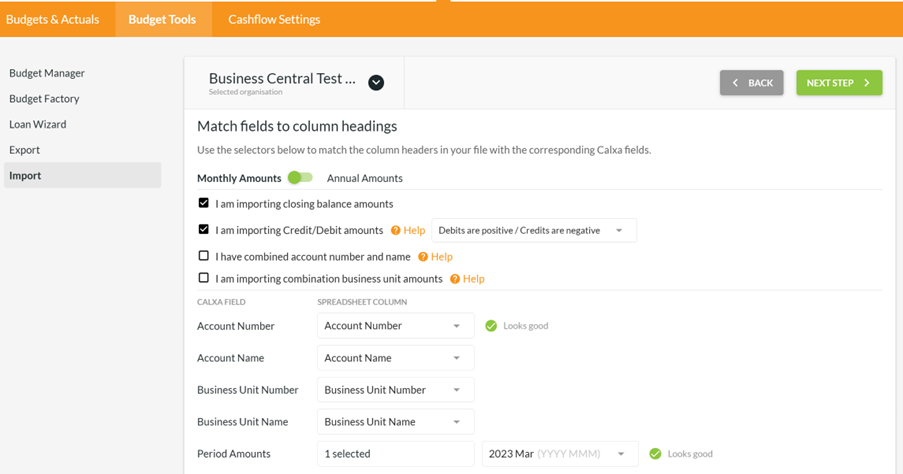Click the Next Step button
903x474 pixels.
tap(839, 83)
